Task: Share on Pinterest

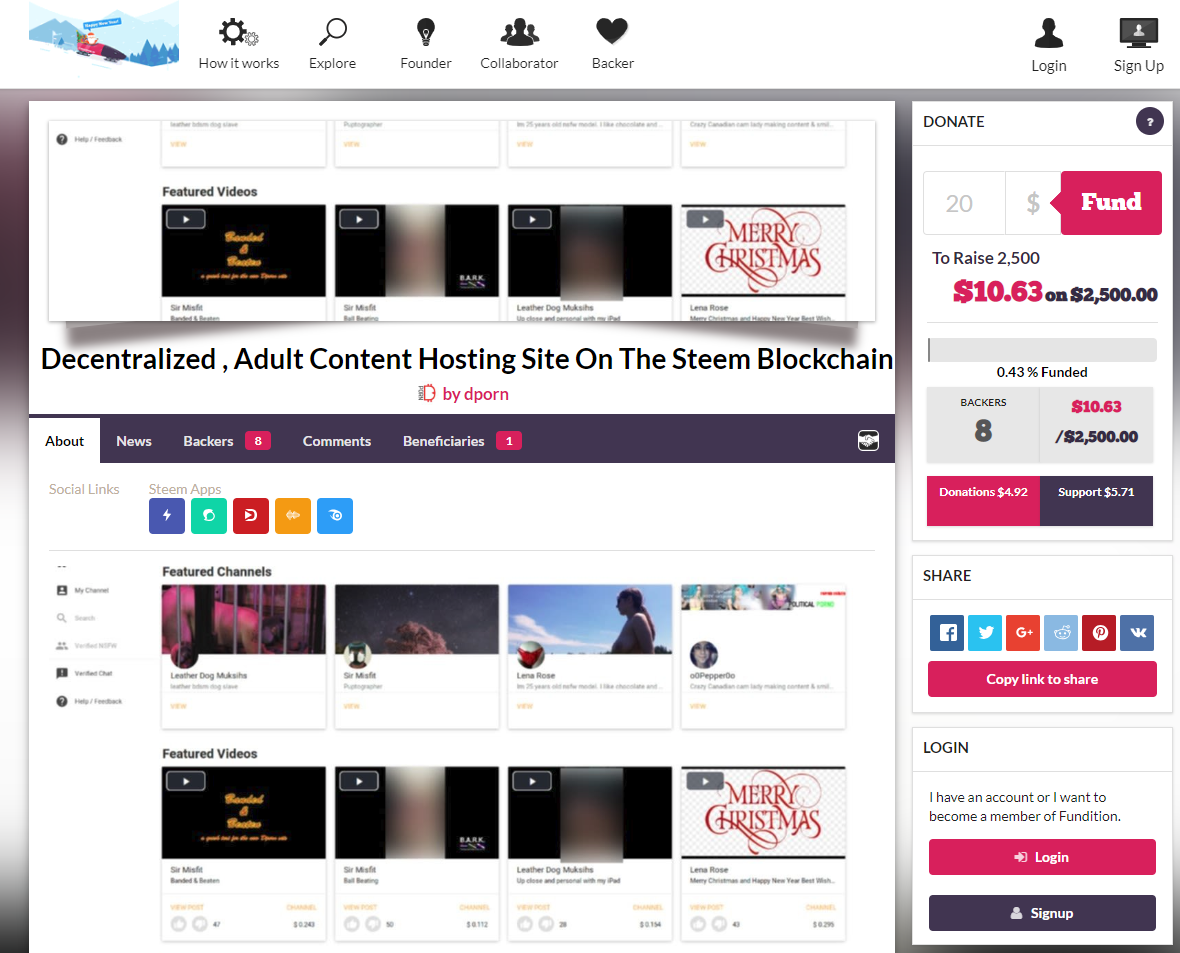Action: (x=1099, y=632)
